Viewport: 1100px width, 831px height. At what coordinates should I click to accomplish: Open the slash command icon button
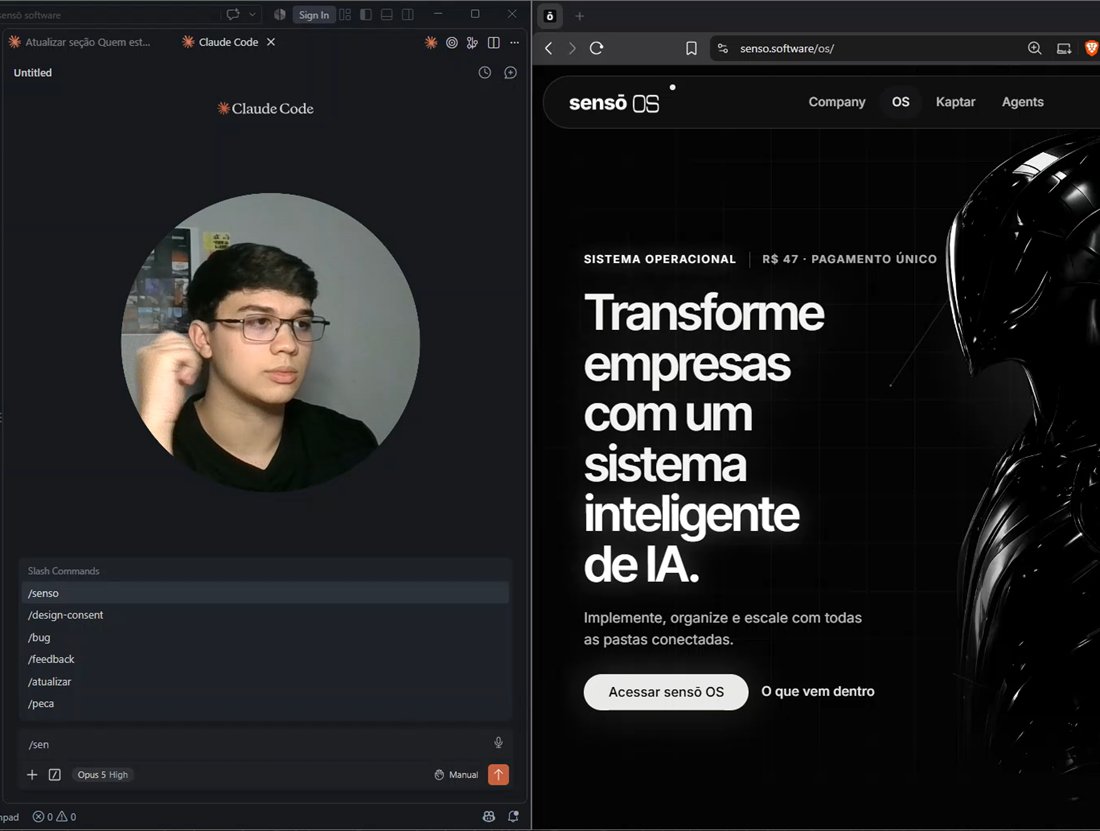point(55,775)
